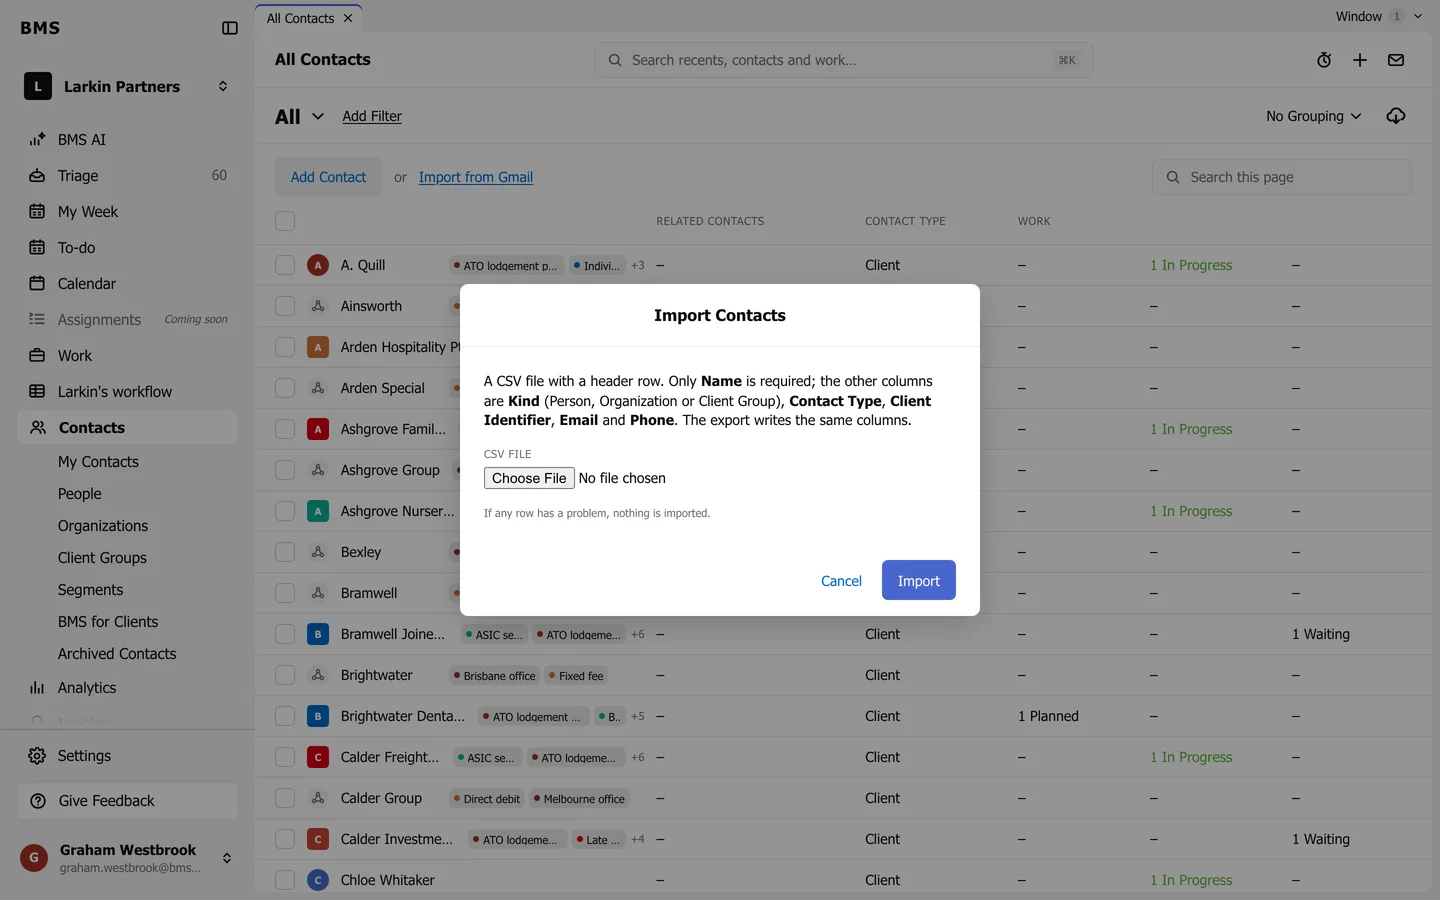1440x900 pixels.
Task: Click the Give Feedback help icon
Action: point(38,800)
